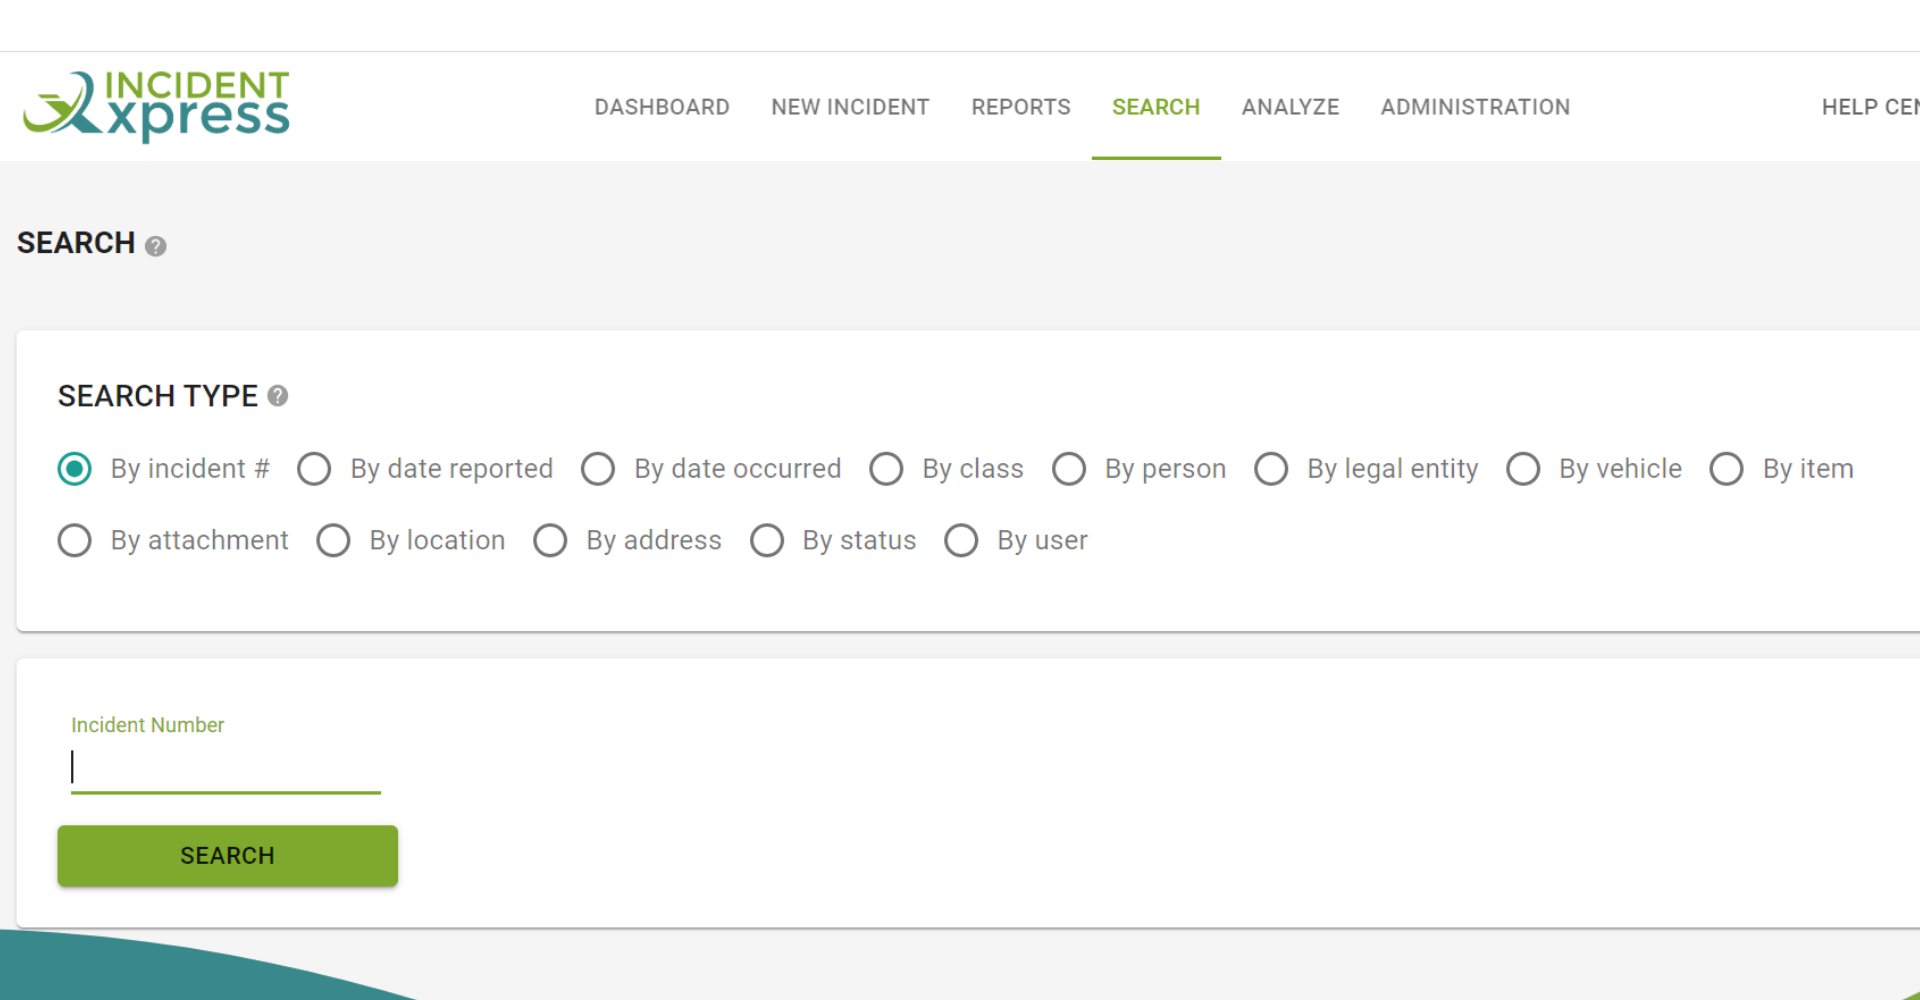
Task: Choose By attachment search type
Action: tap(75, 541)
